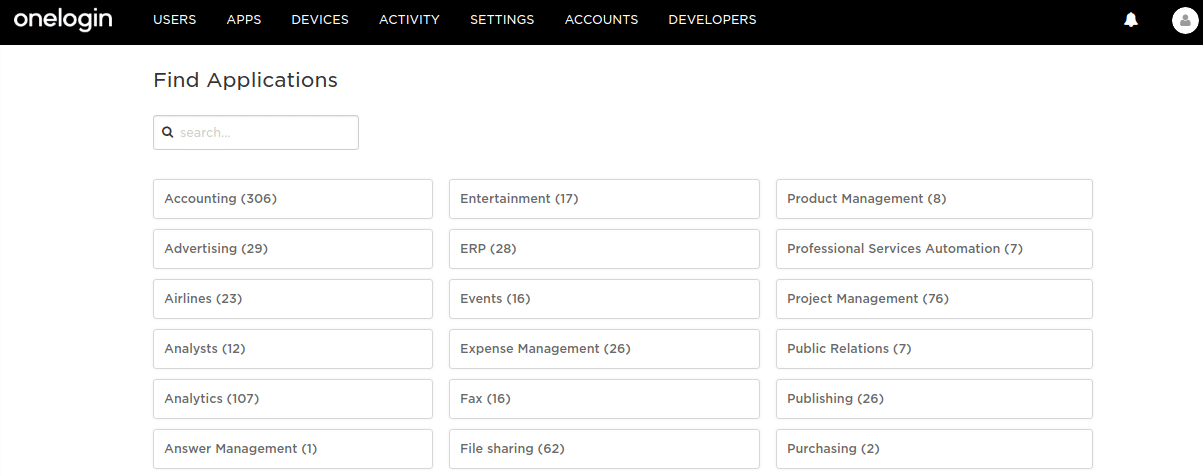Open the Users menu

coord(174,20)
